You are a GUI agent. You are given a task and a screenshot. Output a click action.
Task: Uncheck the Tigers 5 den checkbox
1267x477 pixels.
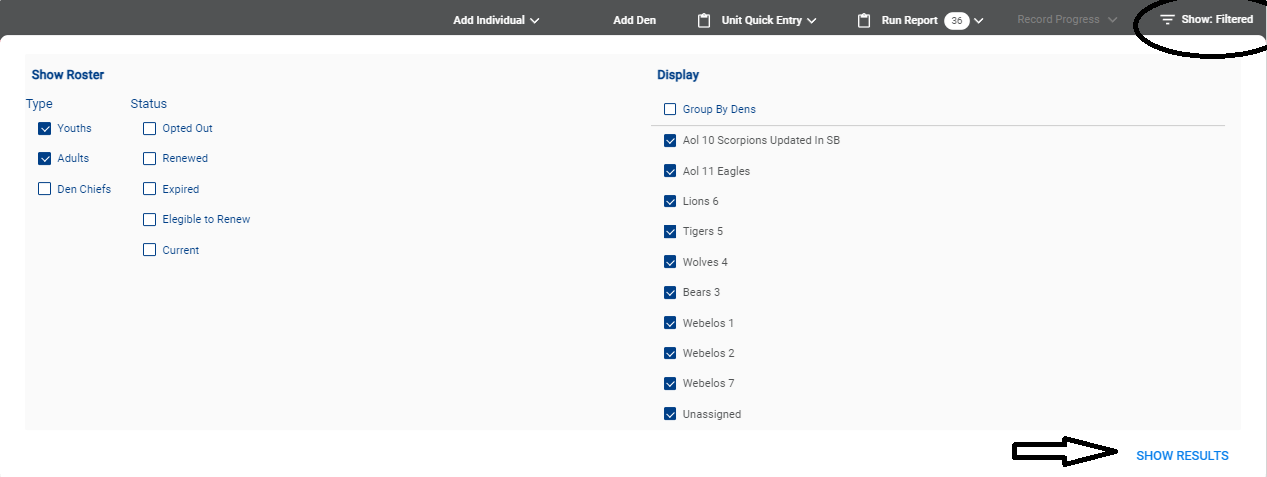[670, 231]
